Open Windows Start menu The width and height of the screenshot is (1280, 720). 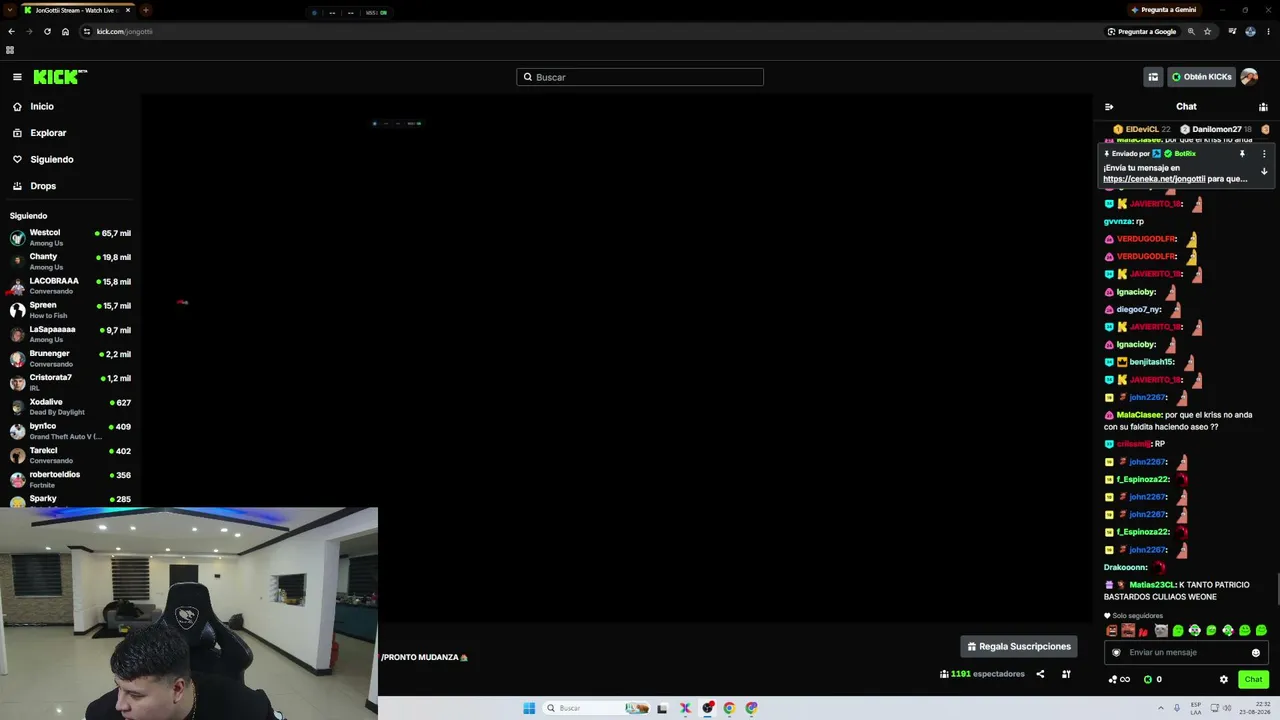(x=529, y=708)
